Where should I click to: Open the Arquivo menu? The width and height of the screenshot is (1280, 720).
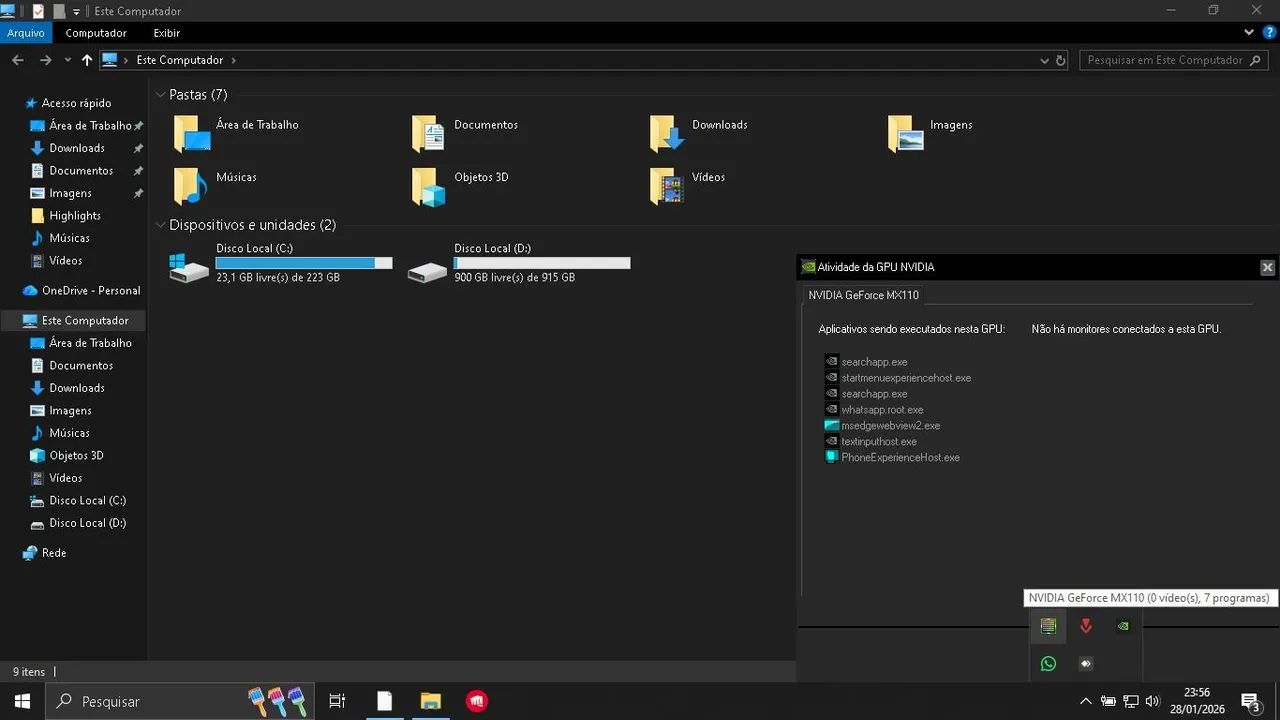26,33
